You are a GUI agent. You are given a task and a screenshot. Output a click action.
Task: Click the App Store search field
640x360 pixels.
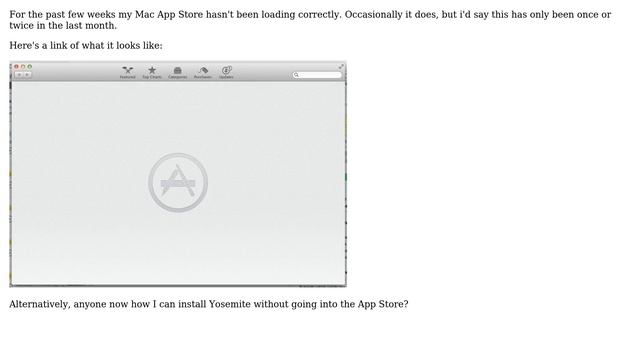pyautogui.click(x=317, y=75)
